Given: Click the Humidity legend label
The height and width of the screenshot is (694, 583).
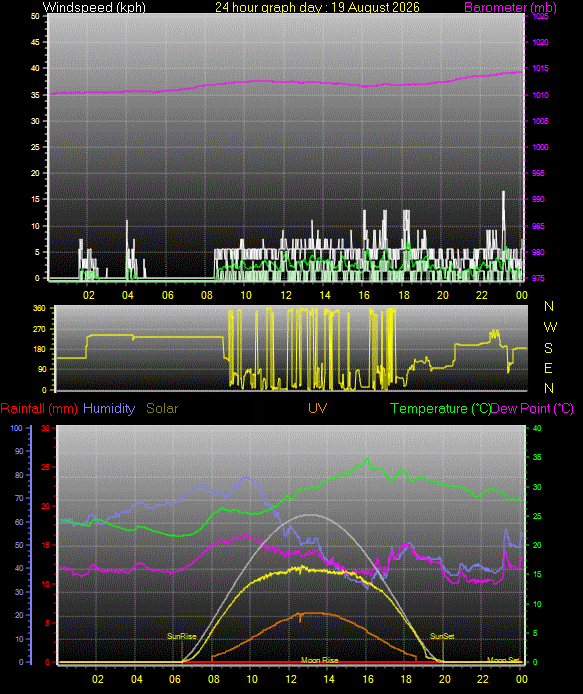Looking at the screenshot, I should tap(109, 408).
